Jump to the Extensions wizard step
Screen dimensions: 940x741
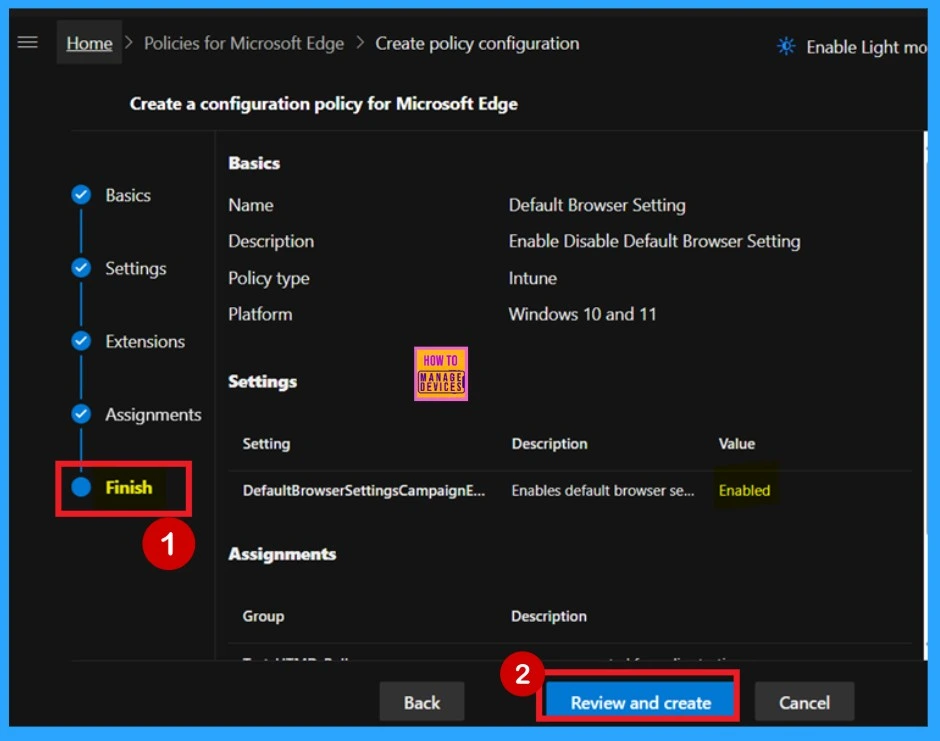[x=145, y=341]
